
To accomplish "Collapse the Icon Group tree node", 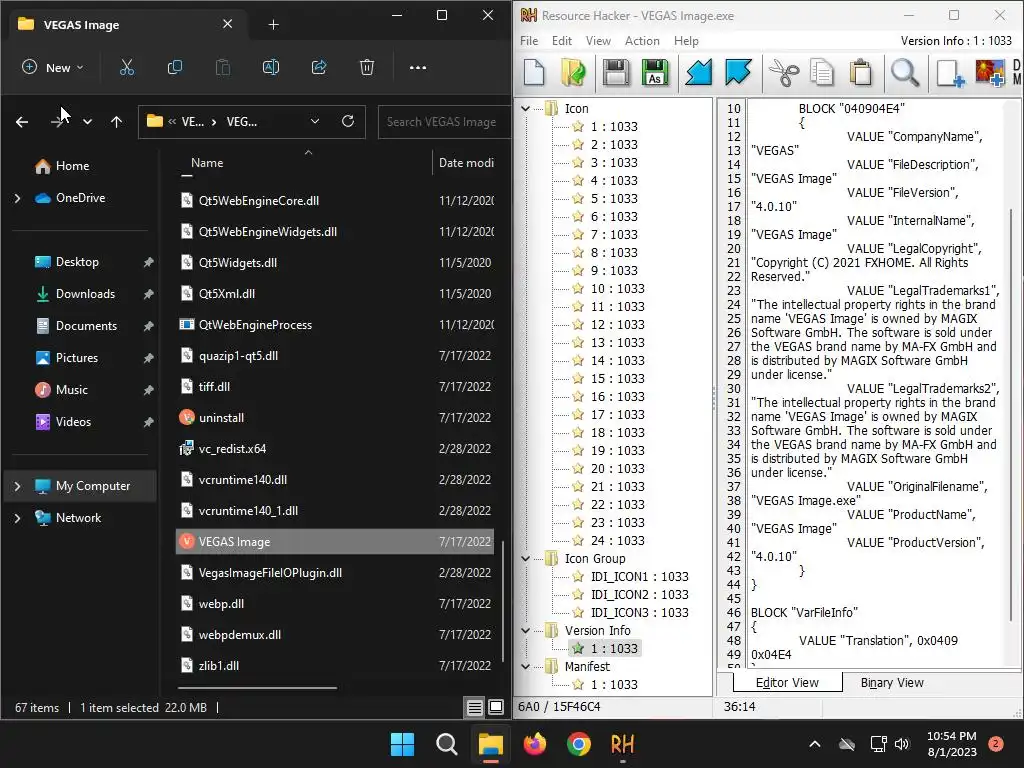I will (x=526, y=558).
